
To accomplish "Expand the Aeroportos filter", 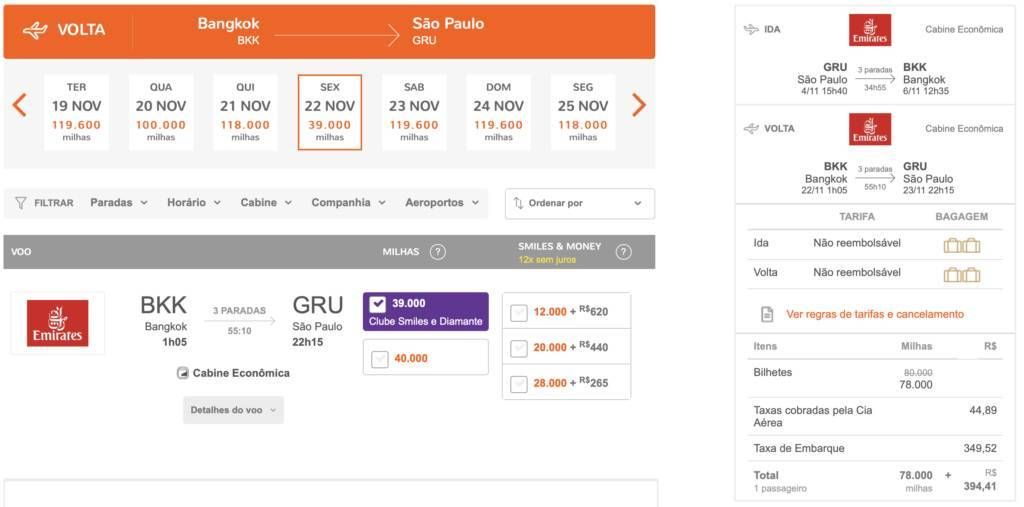I will point(441,203).
